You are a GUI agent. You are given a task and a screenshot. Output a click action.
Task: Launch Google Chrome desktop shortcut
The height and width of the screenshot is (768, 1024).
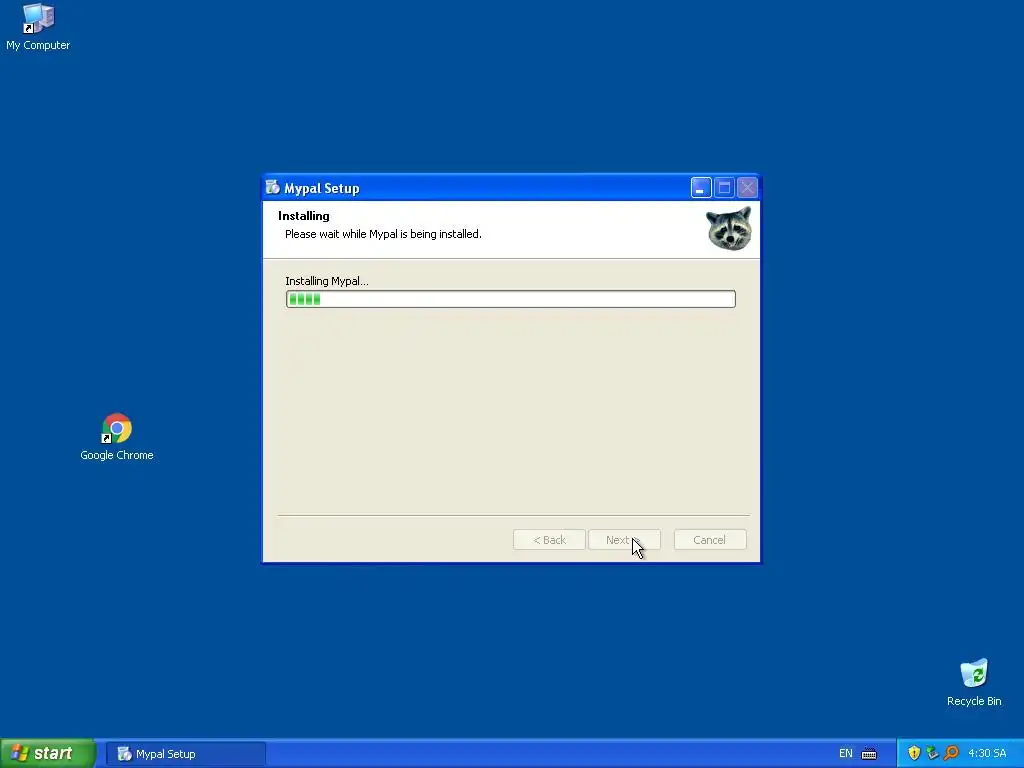tap(117, 436)
